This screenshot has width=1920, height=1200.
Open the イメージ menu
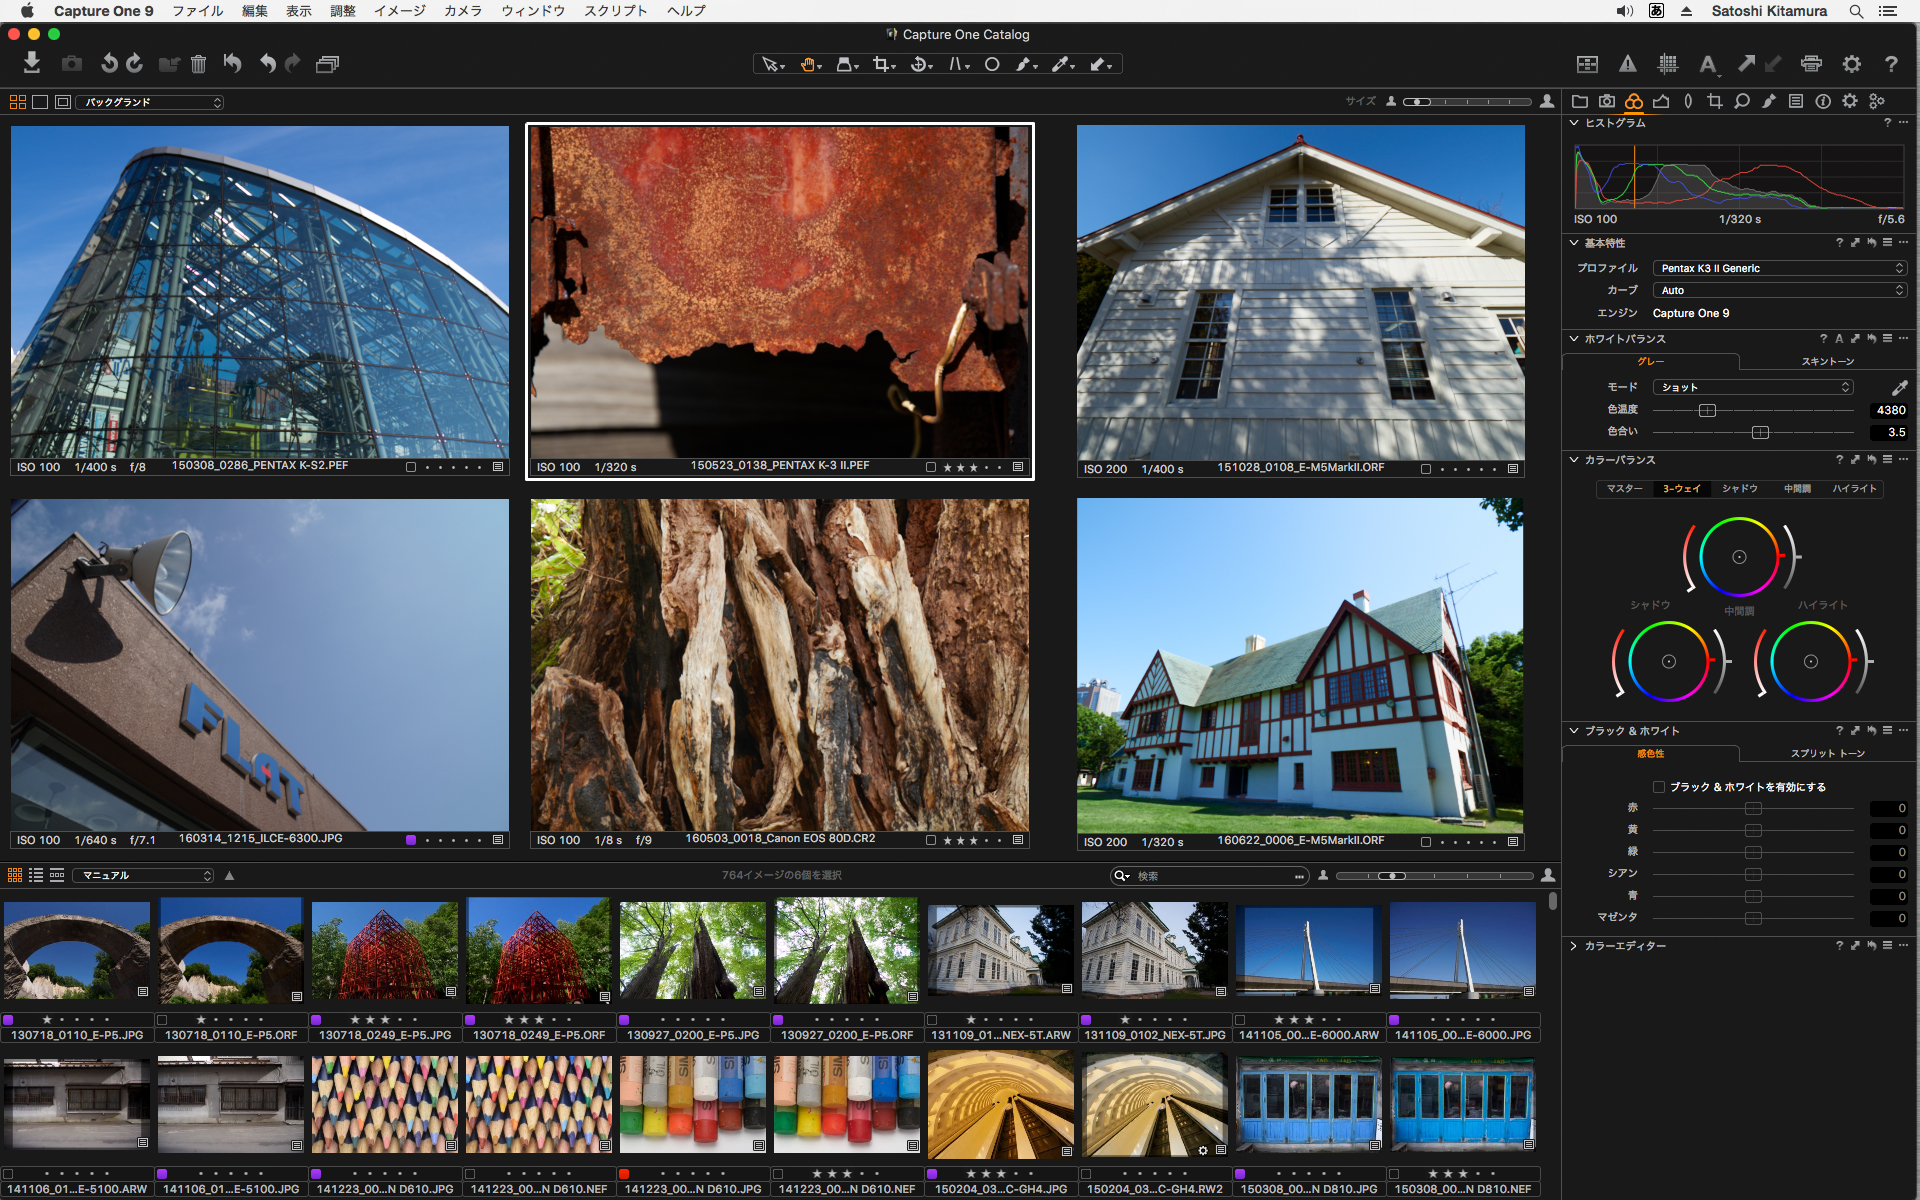399,11
